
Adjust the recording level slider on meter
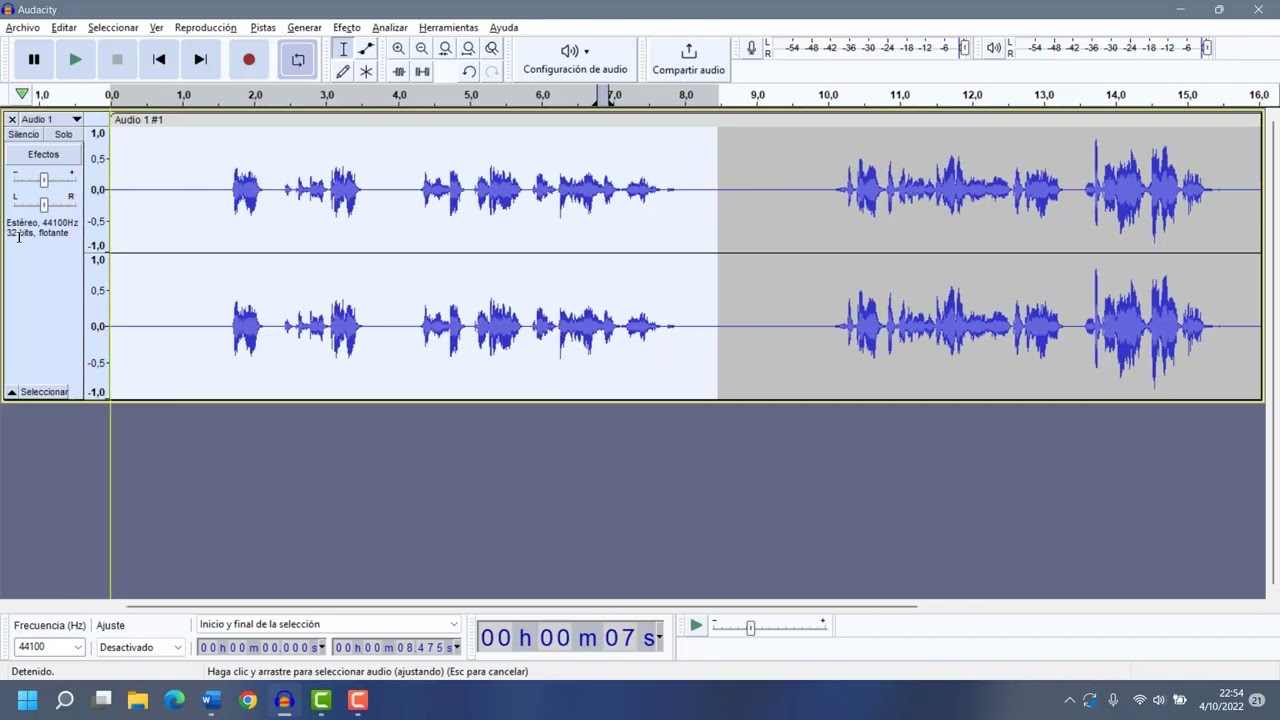pyautogui.click(x=964, y=48)
